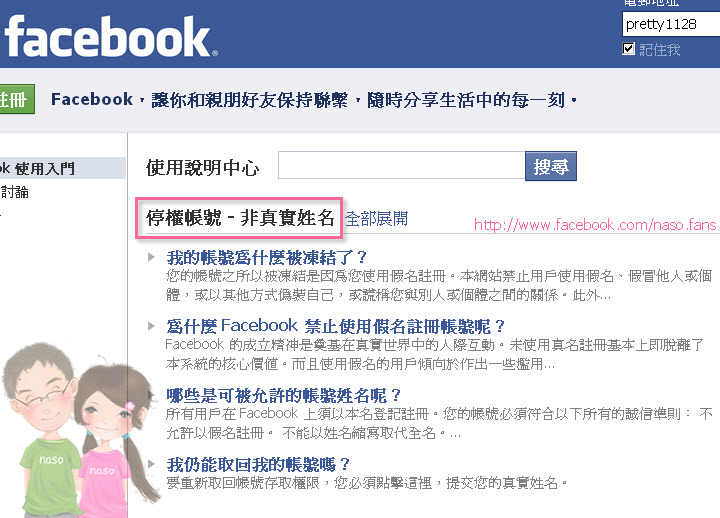Screen dimensions: 720x518
Task: Click the naso.fans watermark URL
Action: (595, 225)
